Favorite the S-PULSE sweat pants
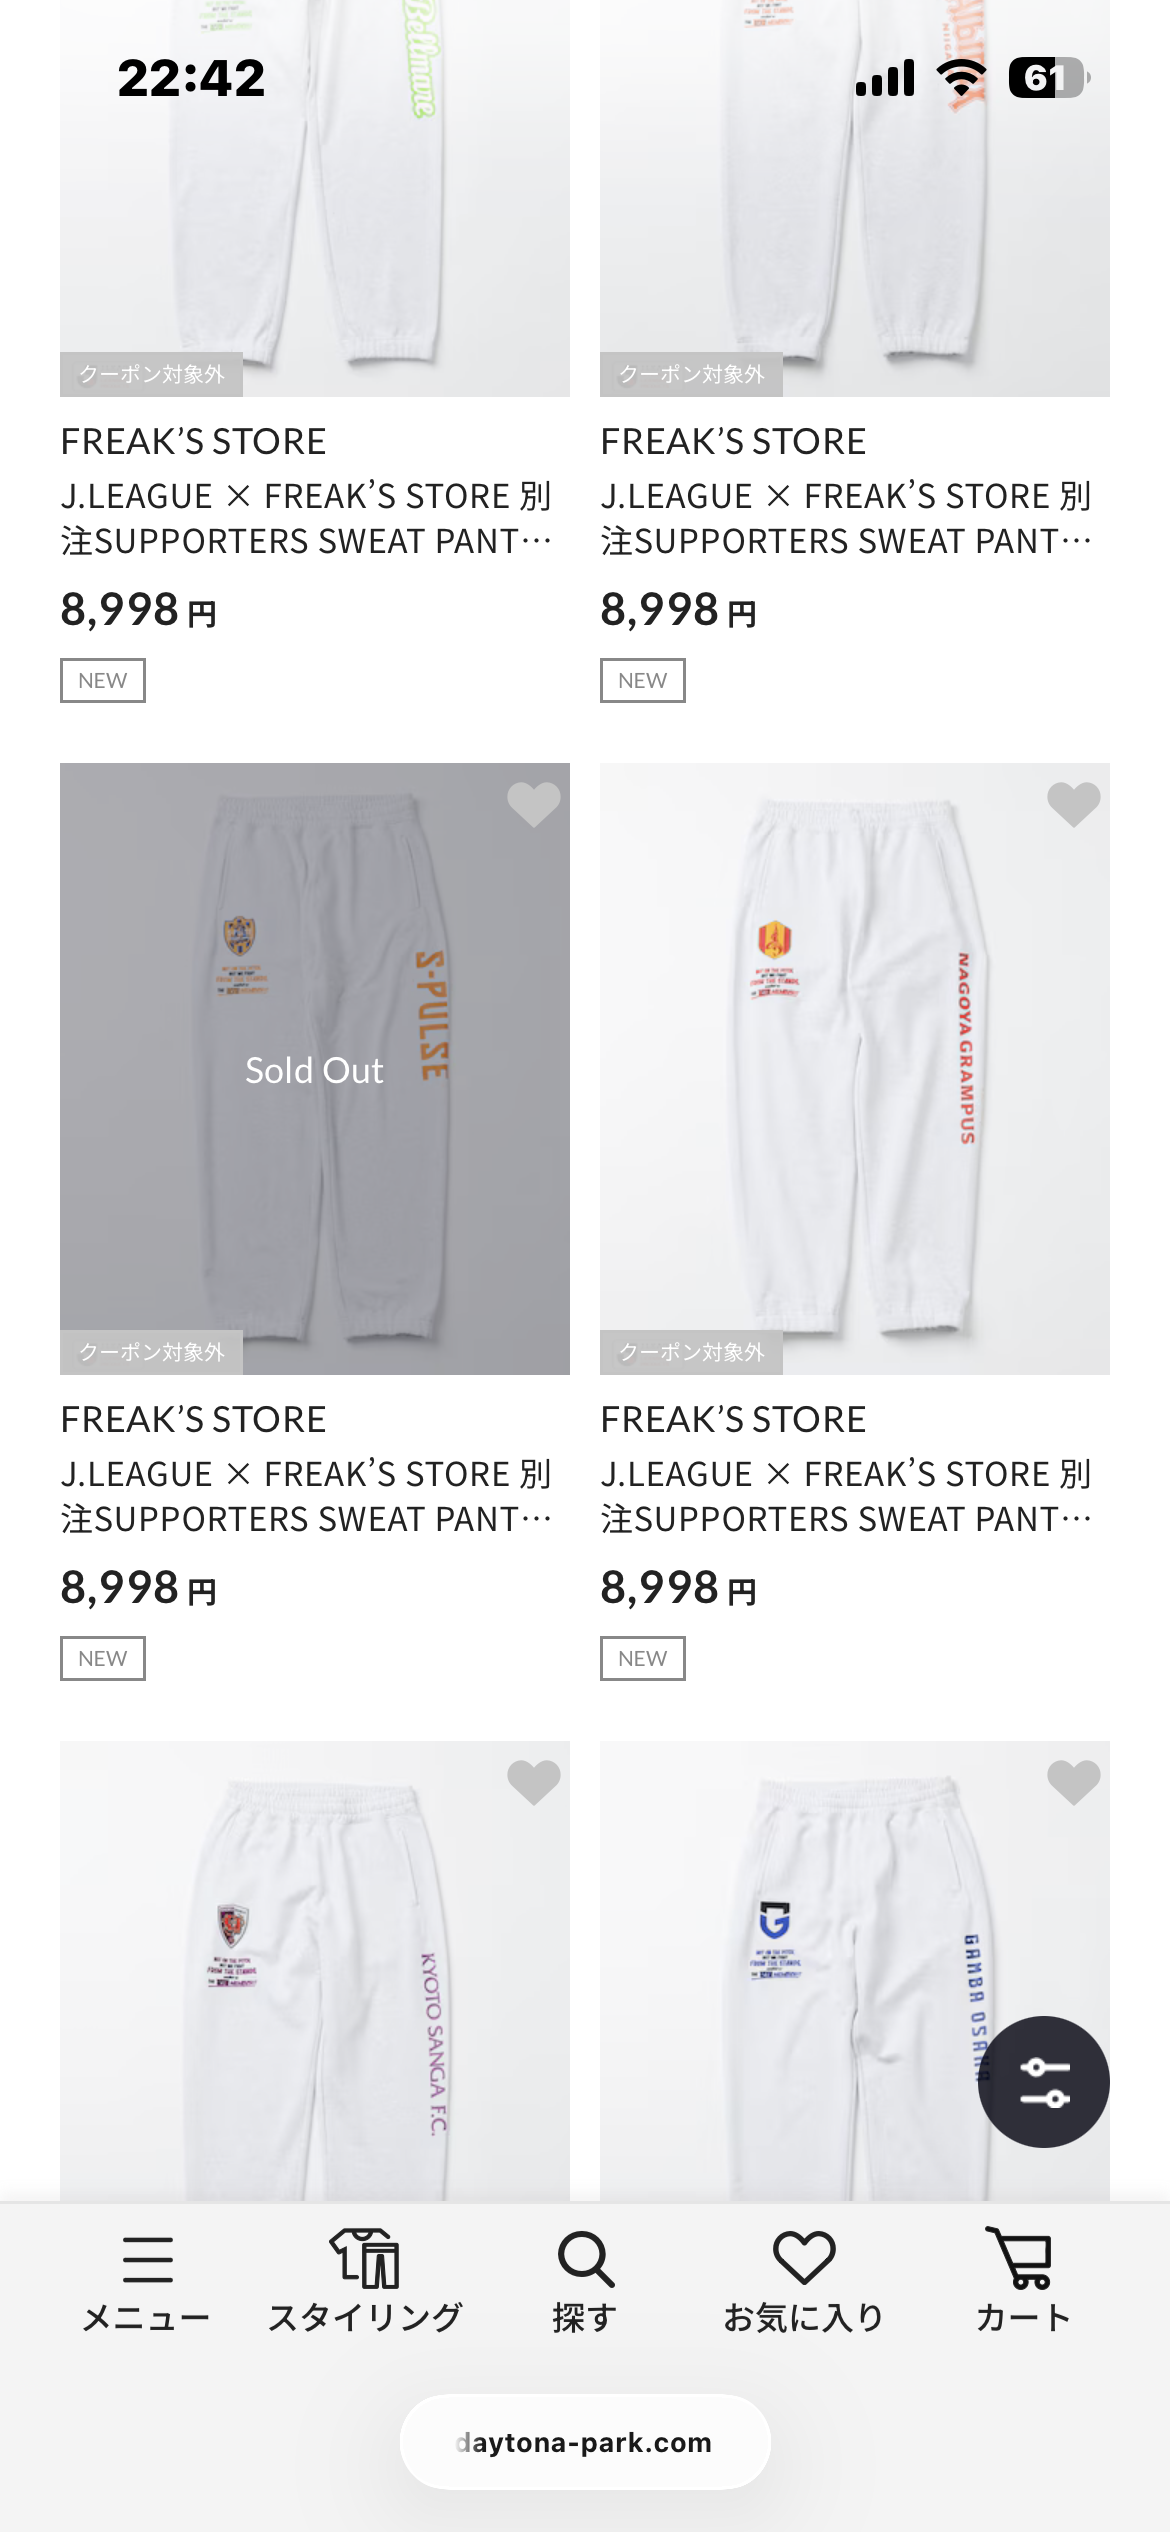 (x=533, y=804)
